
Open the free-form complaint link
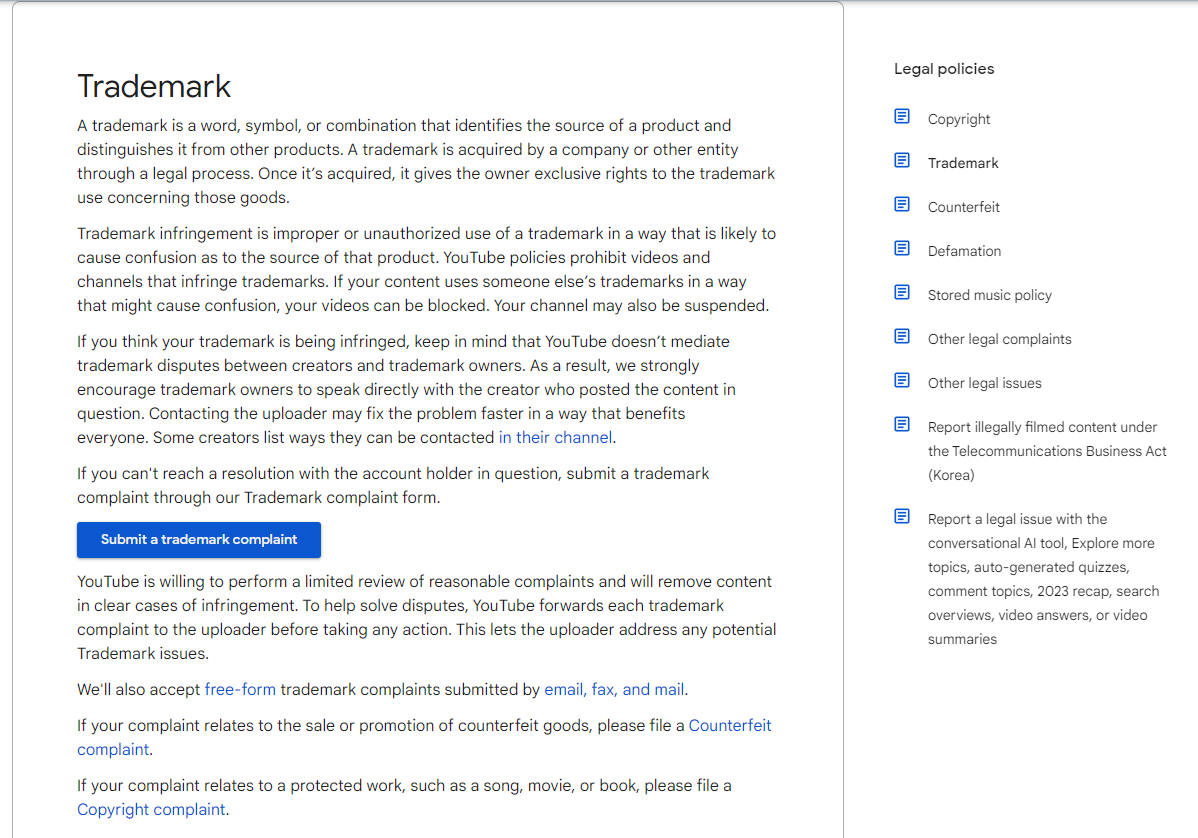240,690
